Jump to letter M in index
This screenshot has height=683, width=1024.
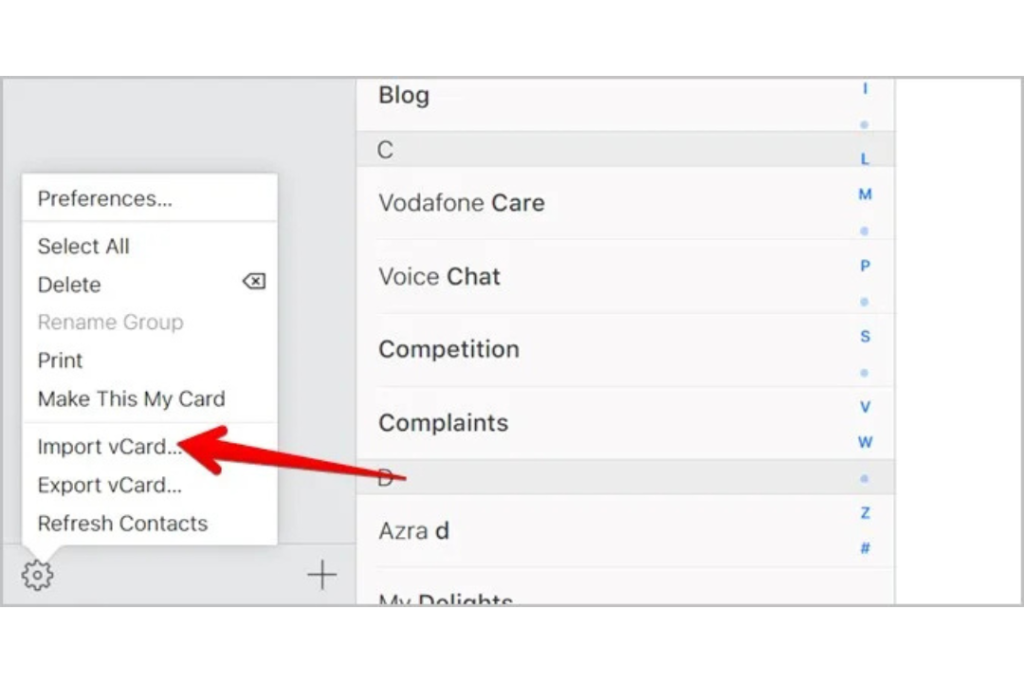point(865,195)
